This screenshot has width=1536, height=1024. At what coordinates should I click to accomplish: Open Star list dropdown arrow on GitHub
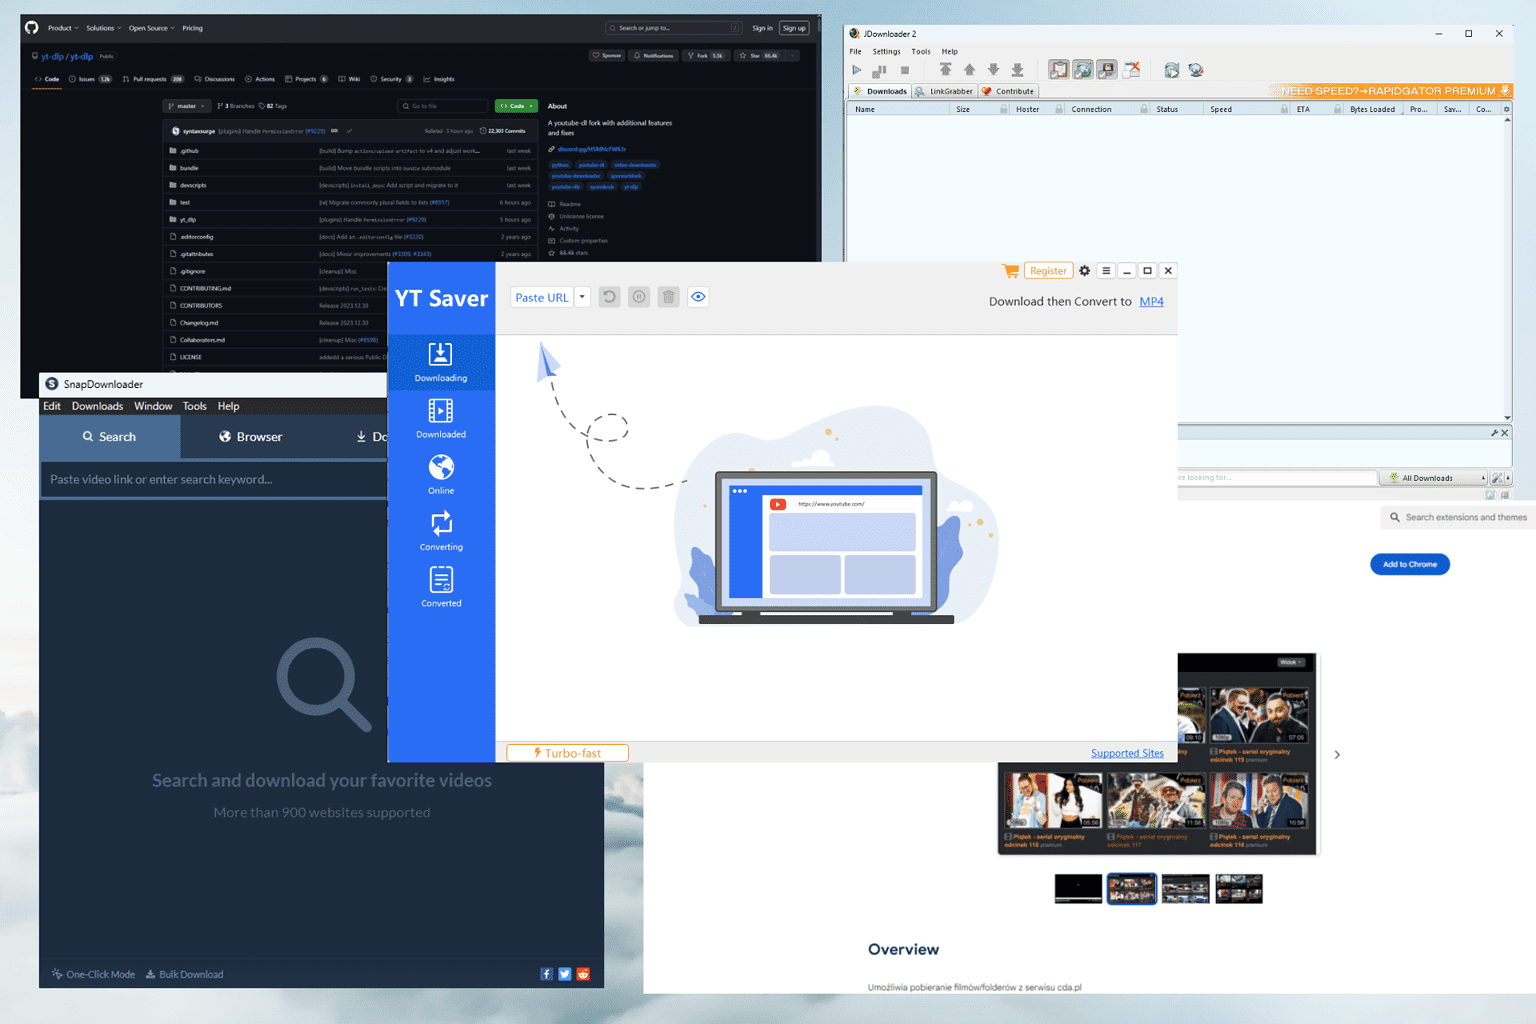point(793,56)
